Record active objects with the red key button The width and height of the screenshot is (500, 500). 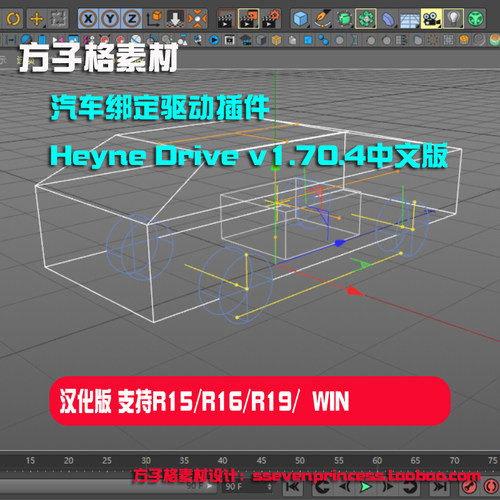coord(469,487)
